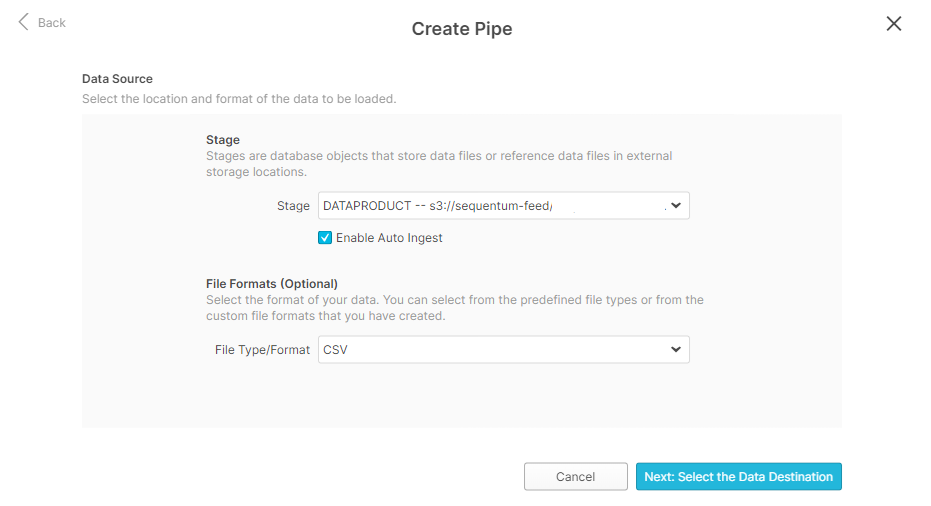Click the Enable Auto Ingest label text
This screenshot has width=931, height=506.
[x=389, y=238]
